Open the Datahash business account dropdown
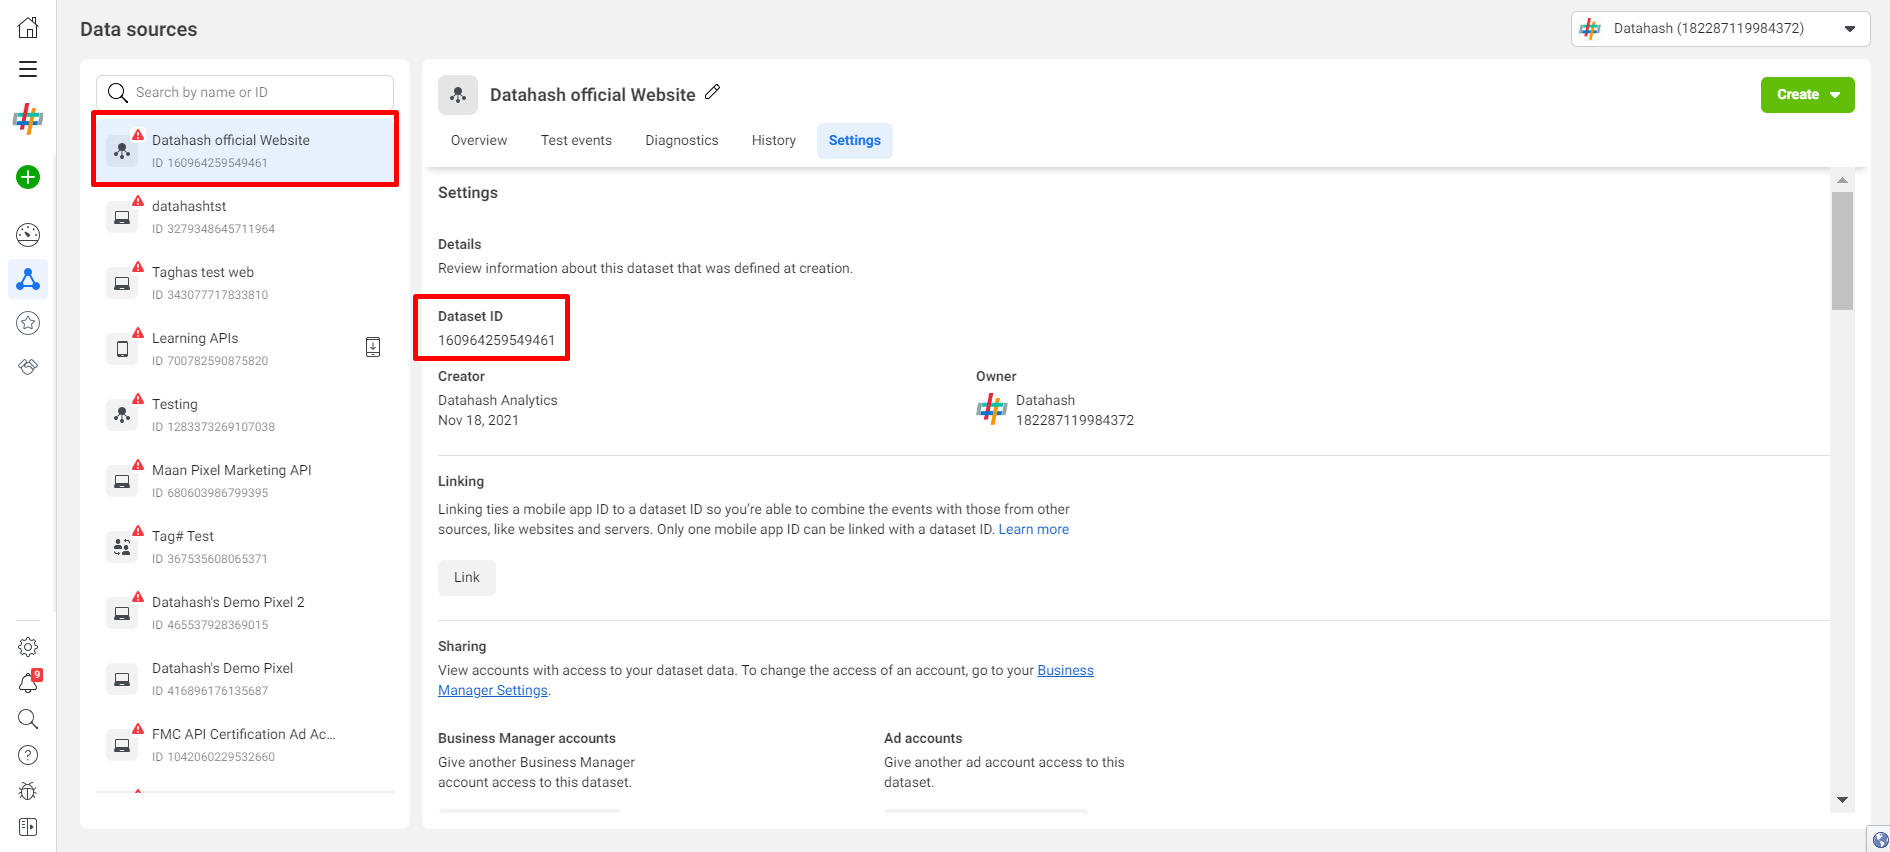 click(1720, 29)
